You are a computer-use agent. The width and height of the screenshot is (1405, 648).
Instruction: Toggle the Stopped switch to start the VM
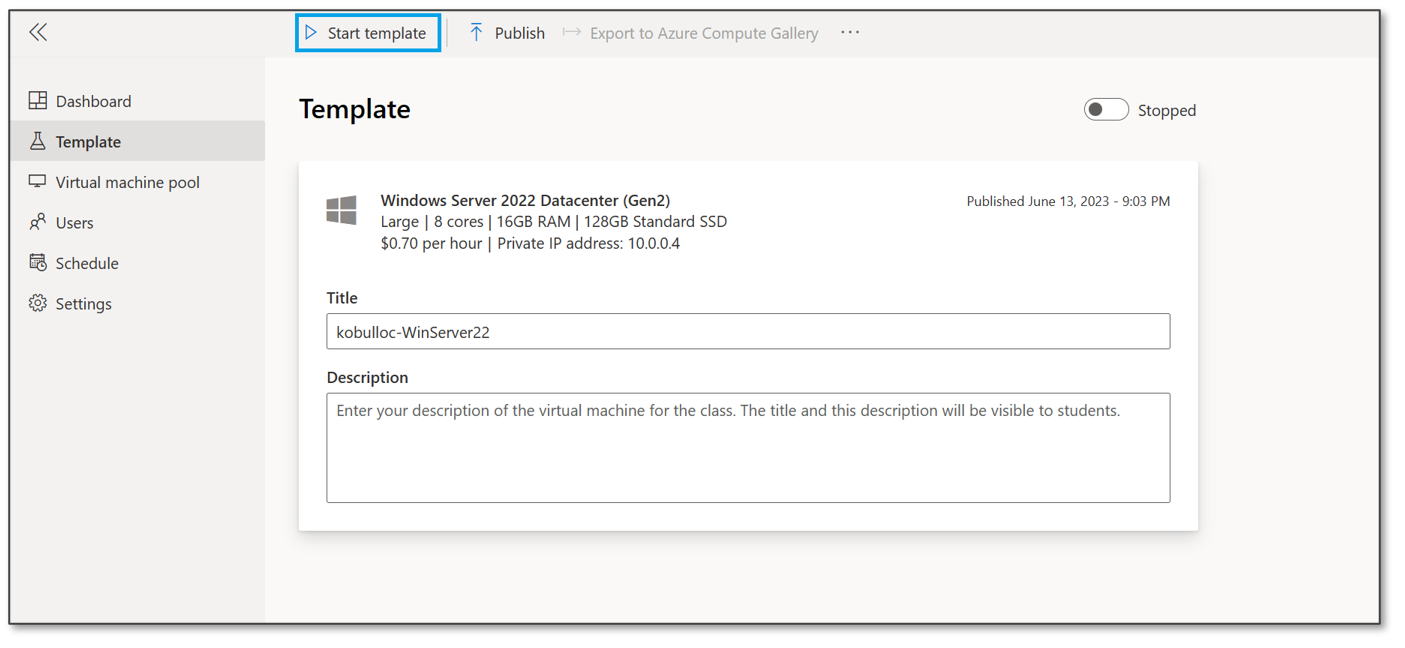(x=1105, y=110)
